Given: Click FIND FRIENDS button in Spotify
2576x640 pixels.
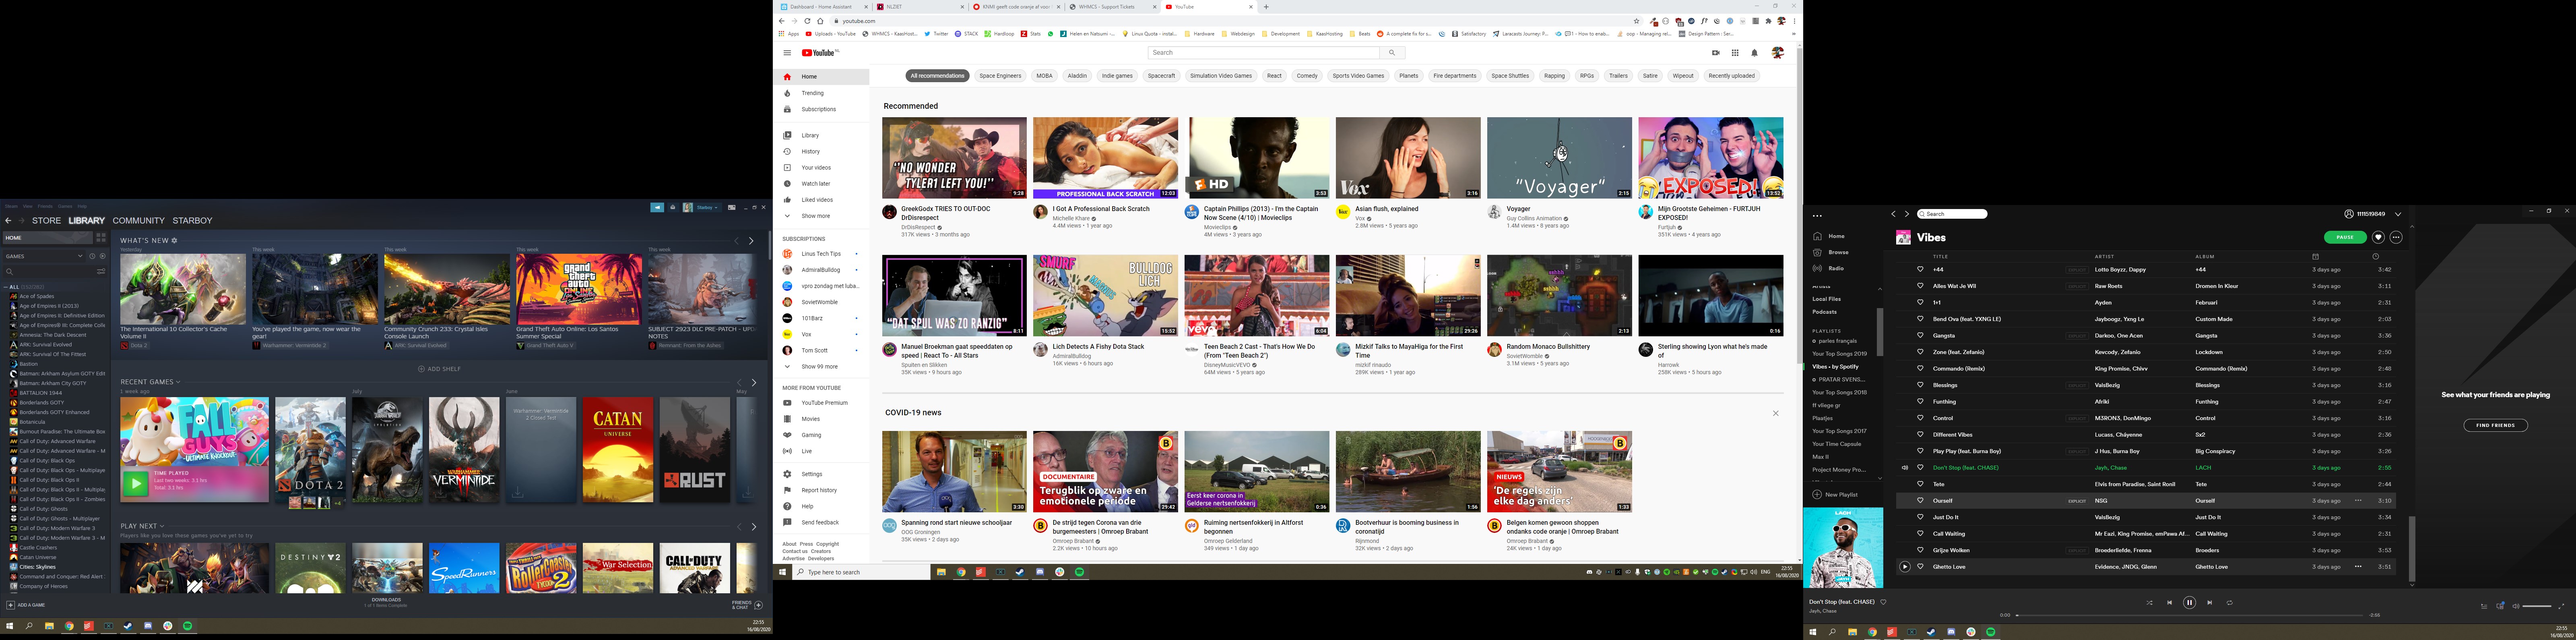Looking at the screenshot, I should click(x=2495, y=425).
